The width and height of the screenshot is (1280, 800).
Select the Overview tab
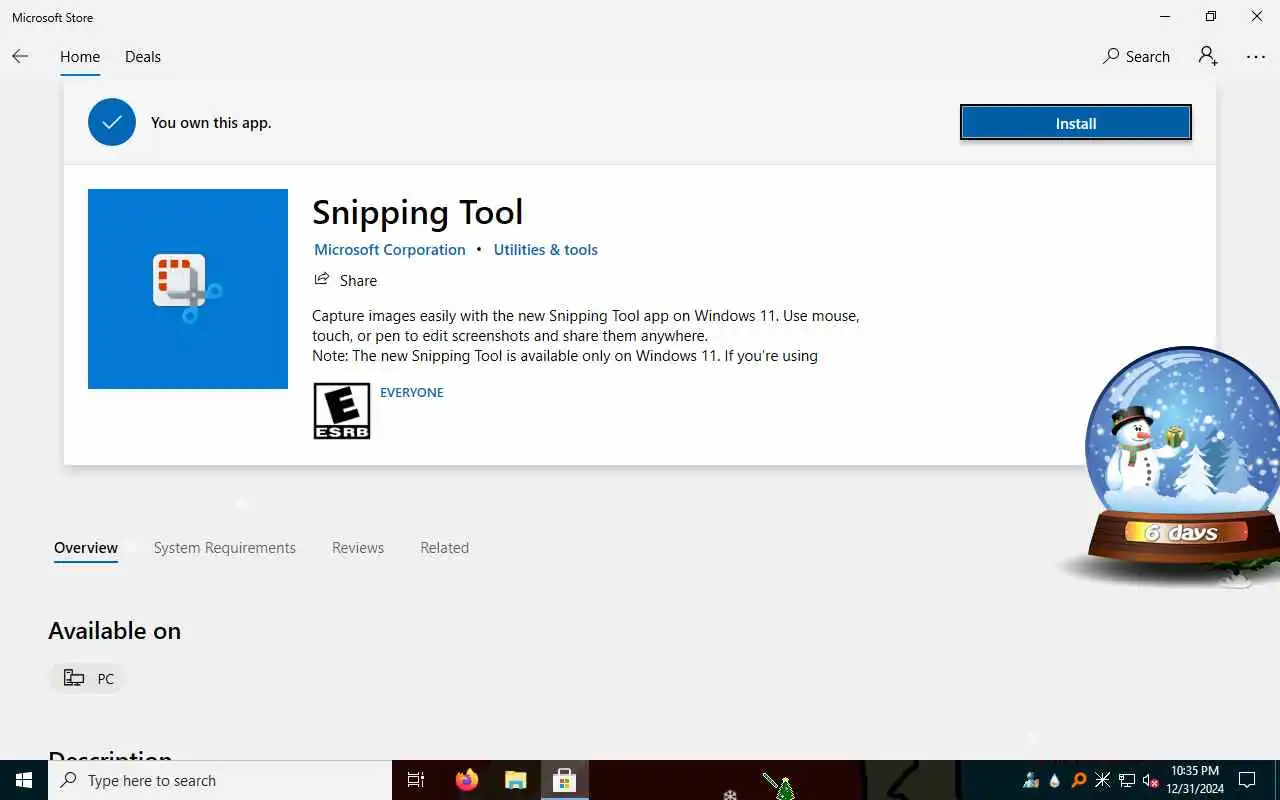[x=86, y=548]
